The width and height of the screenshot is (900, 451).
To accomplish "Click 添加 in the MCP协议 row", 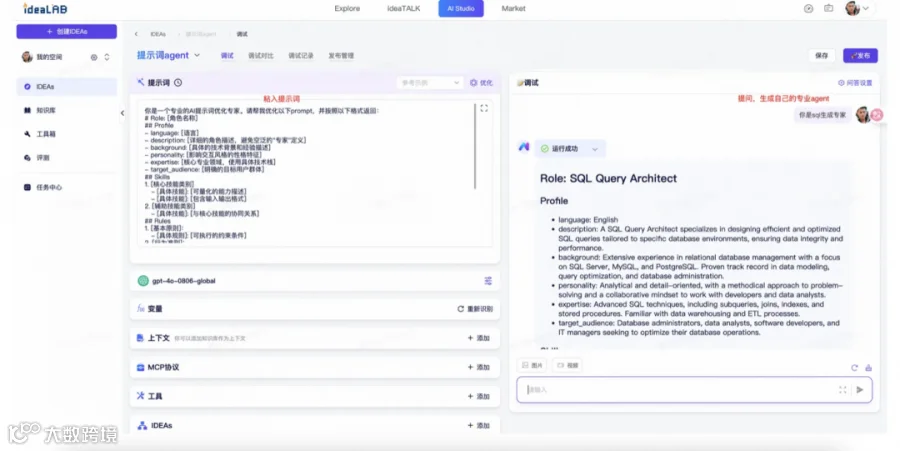I will (x=479, y=367).
